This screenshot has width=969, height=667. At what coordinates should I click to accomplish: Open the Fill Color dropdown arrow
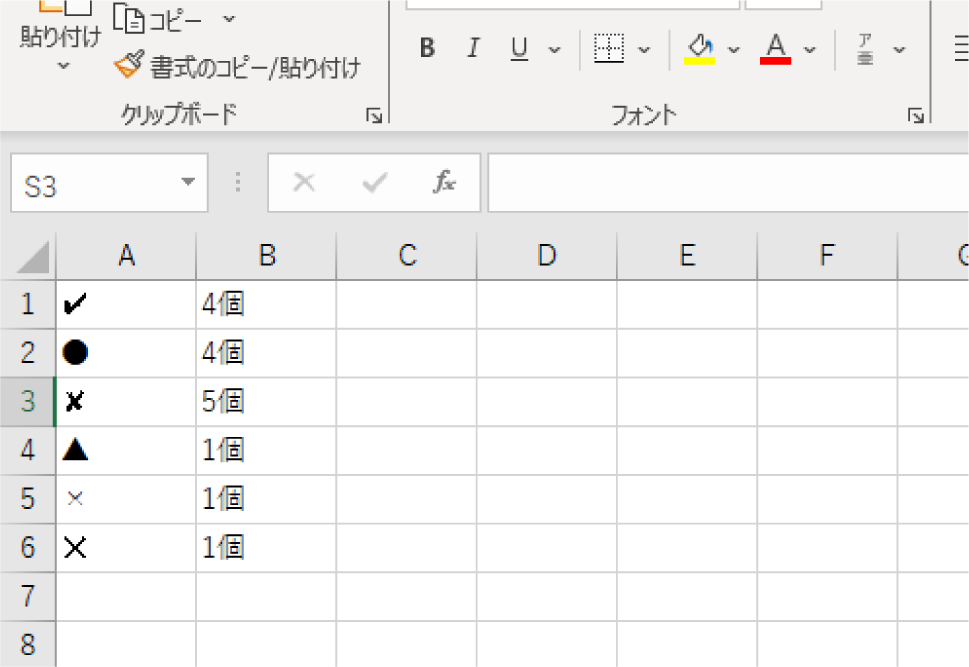(x=734, y=49)
